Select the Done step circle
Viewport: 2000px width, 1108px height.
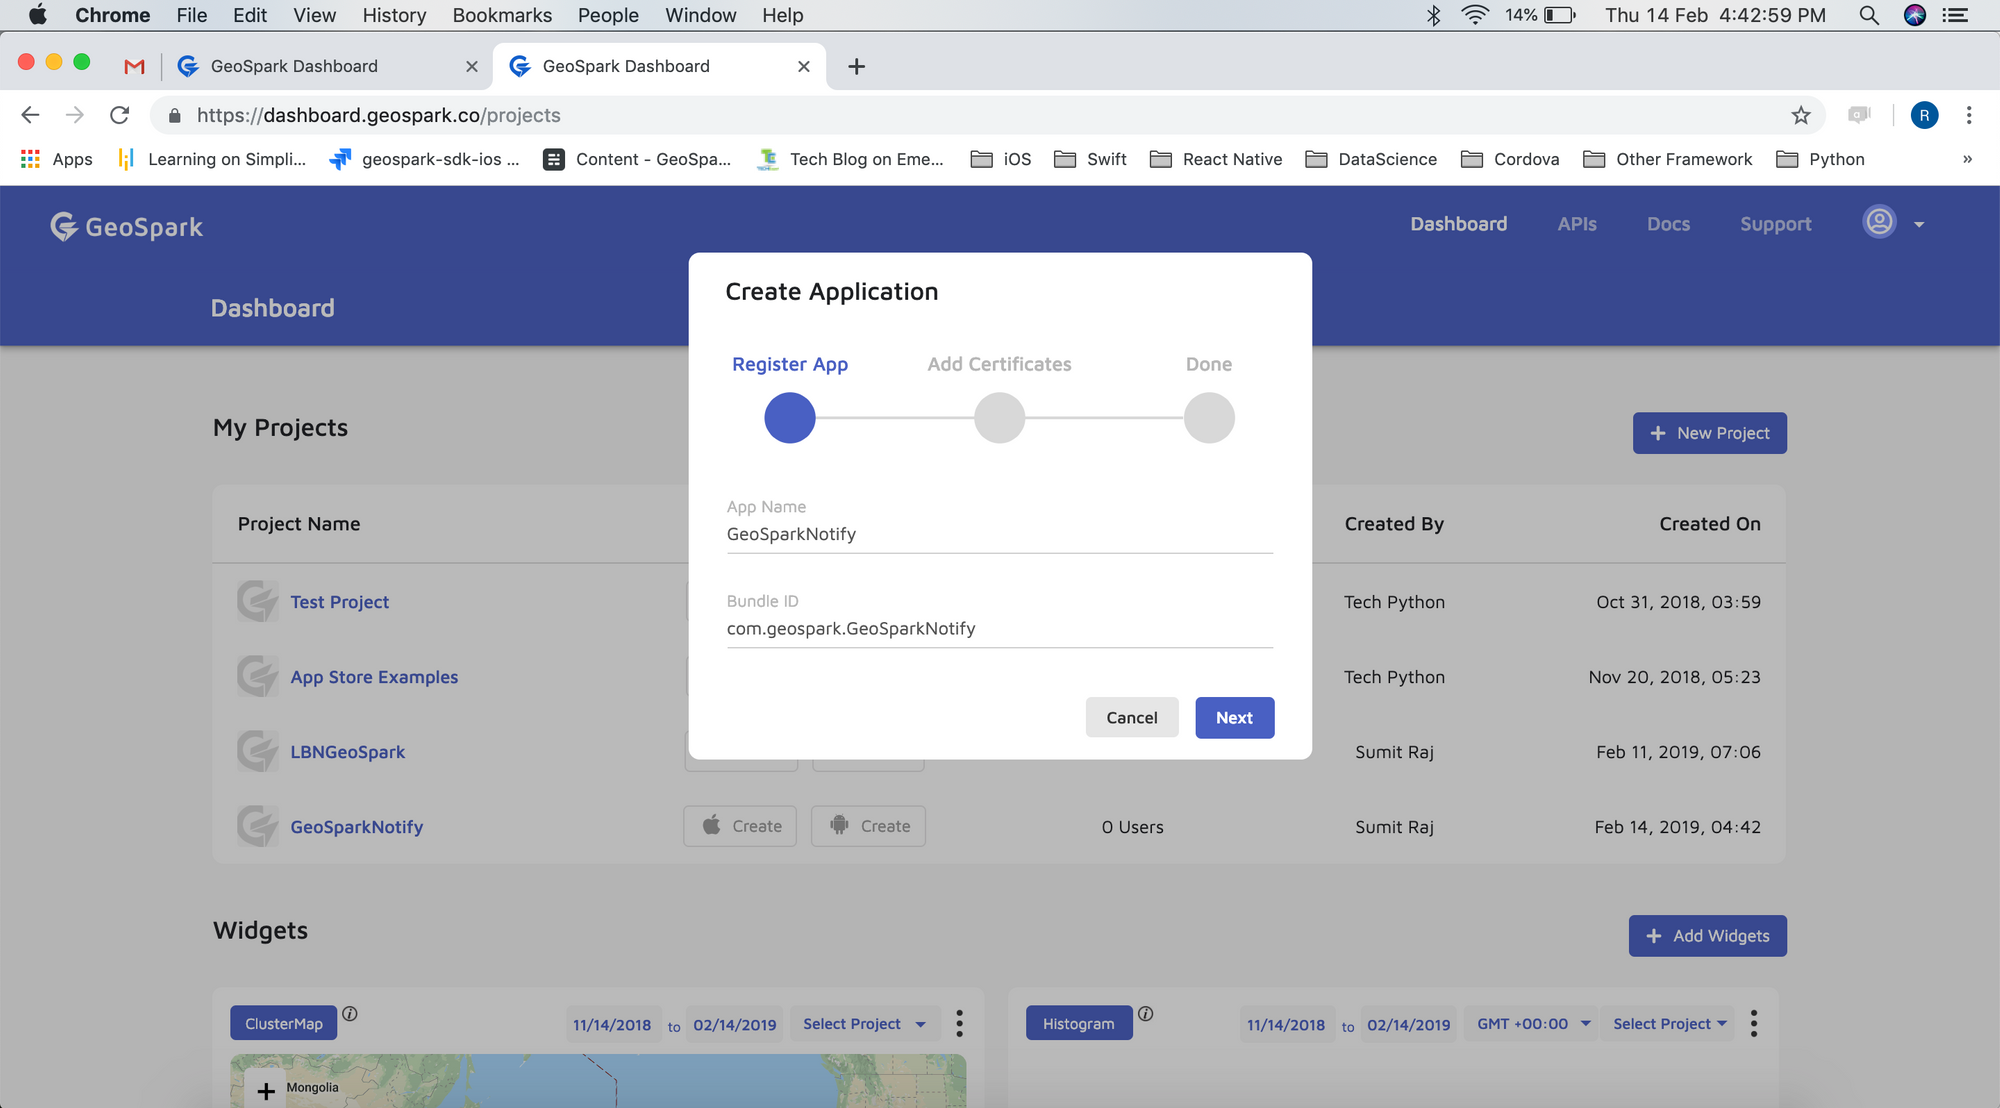(x=1208, y=417)
